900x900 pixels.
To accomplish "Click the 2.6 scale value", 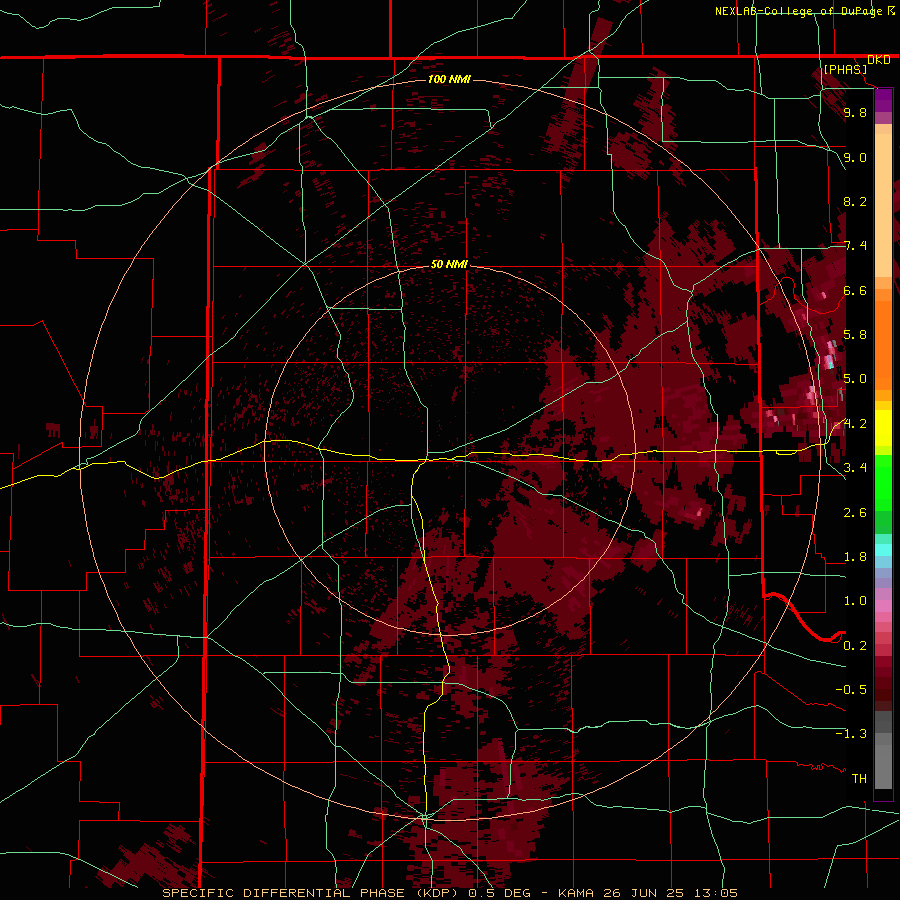I will [855, 512].
